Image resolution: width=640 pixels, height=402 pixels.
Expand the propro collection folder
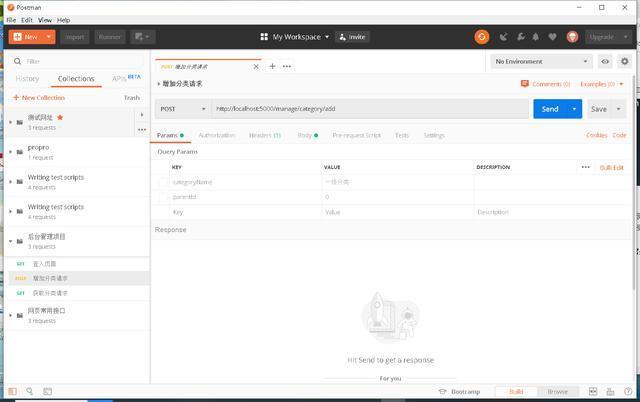(10, 152)
